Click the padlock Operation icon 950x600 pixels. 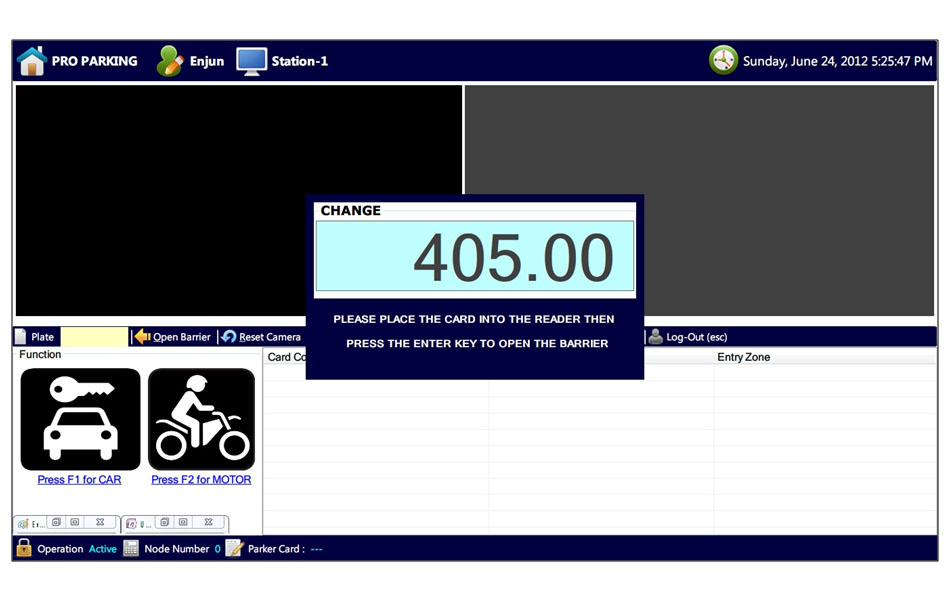[24, 548]
